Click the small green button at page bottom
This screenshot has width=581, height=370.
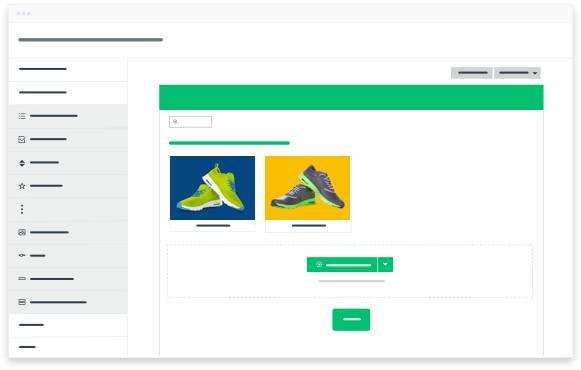pyautogui.click(x=351, y=319)
